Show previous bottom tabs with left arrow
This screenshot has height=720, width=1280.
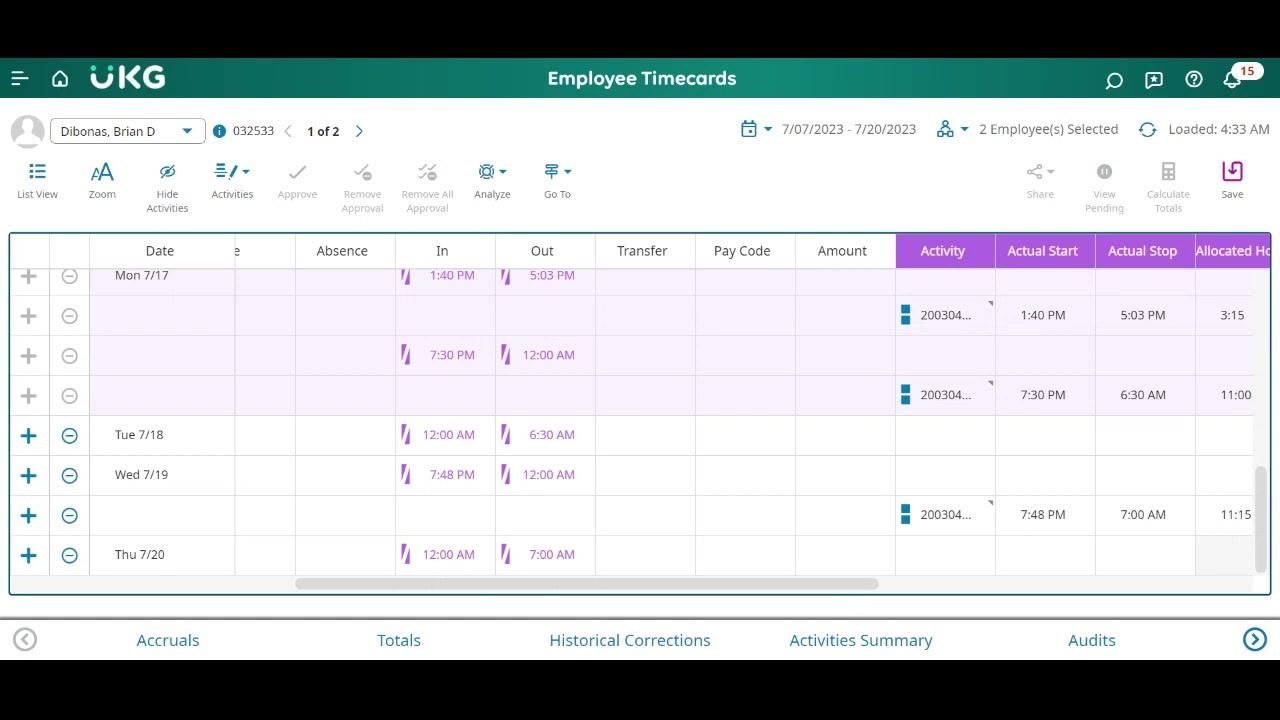[25, 639]
